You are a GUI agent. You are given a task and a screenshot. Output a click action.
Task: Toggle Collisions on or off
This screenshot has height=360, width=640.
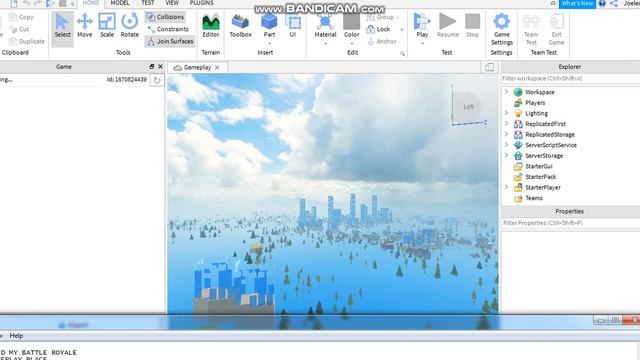pos(165,17)
